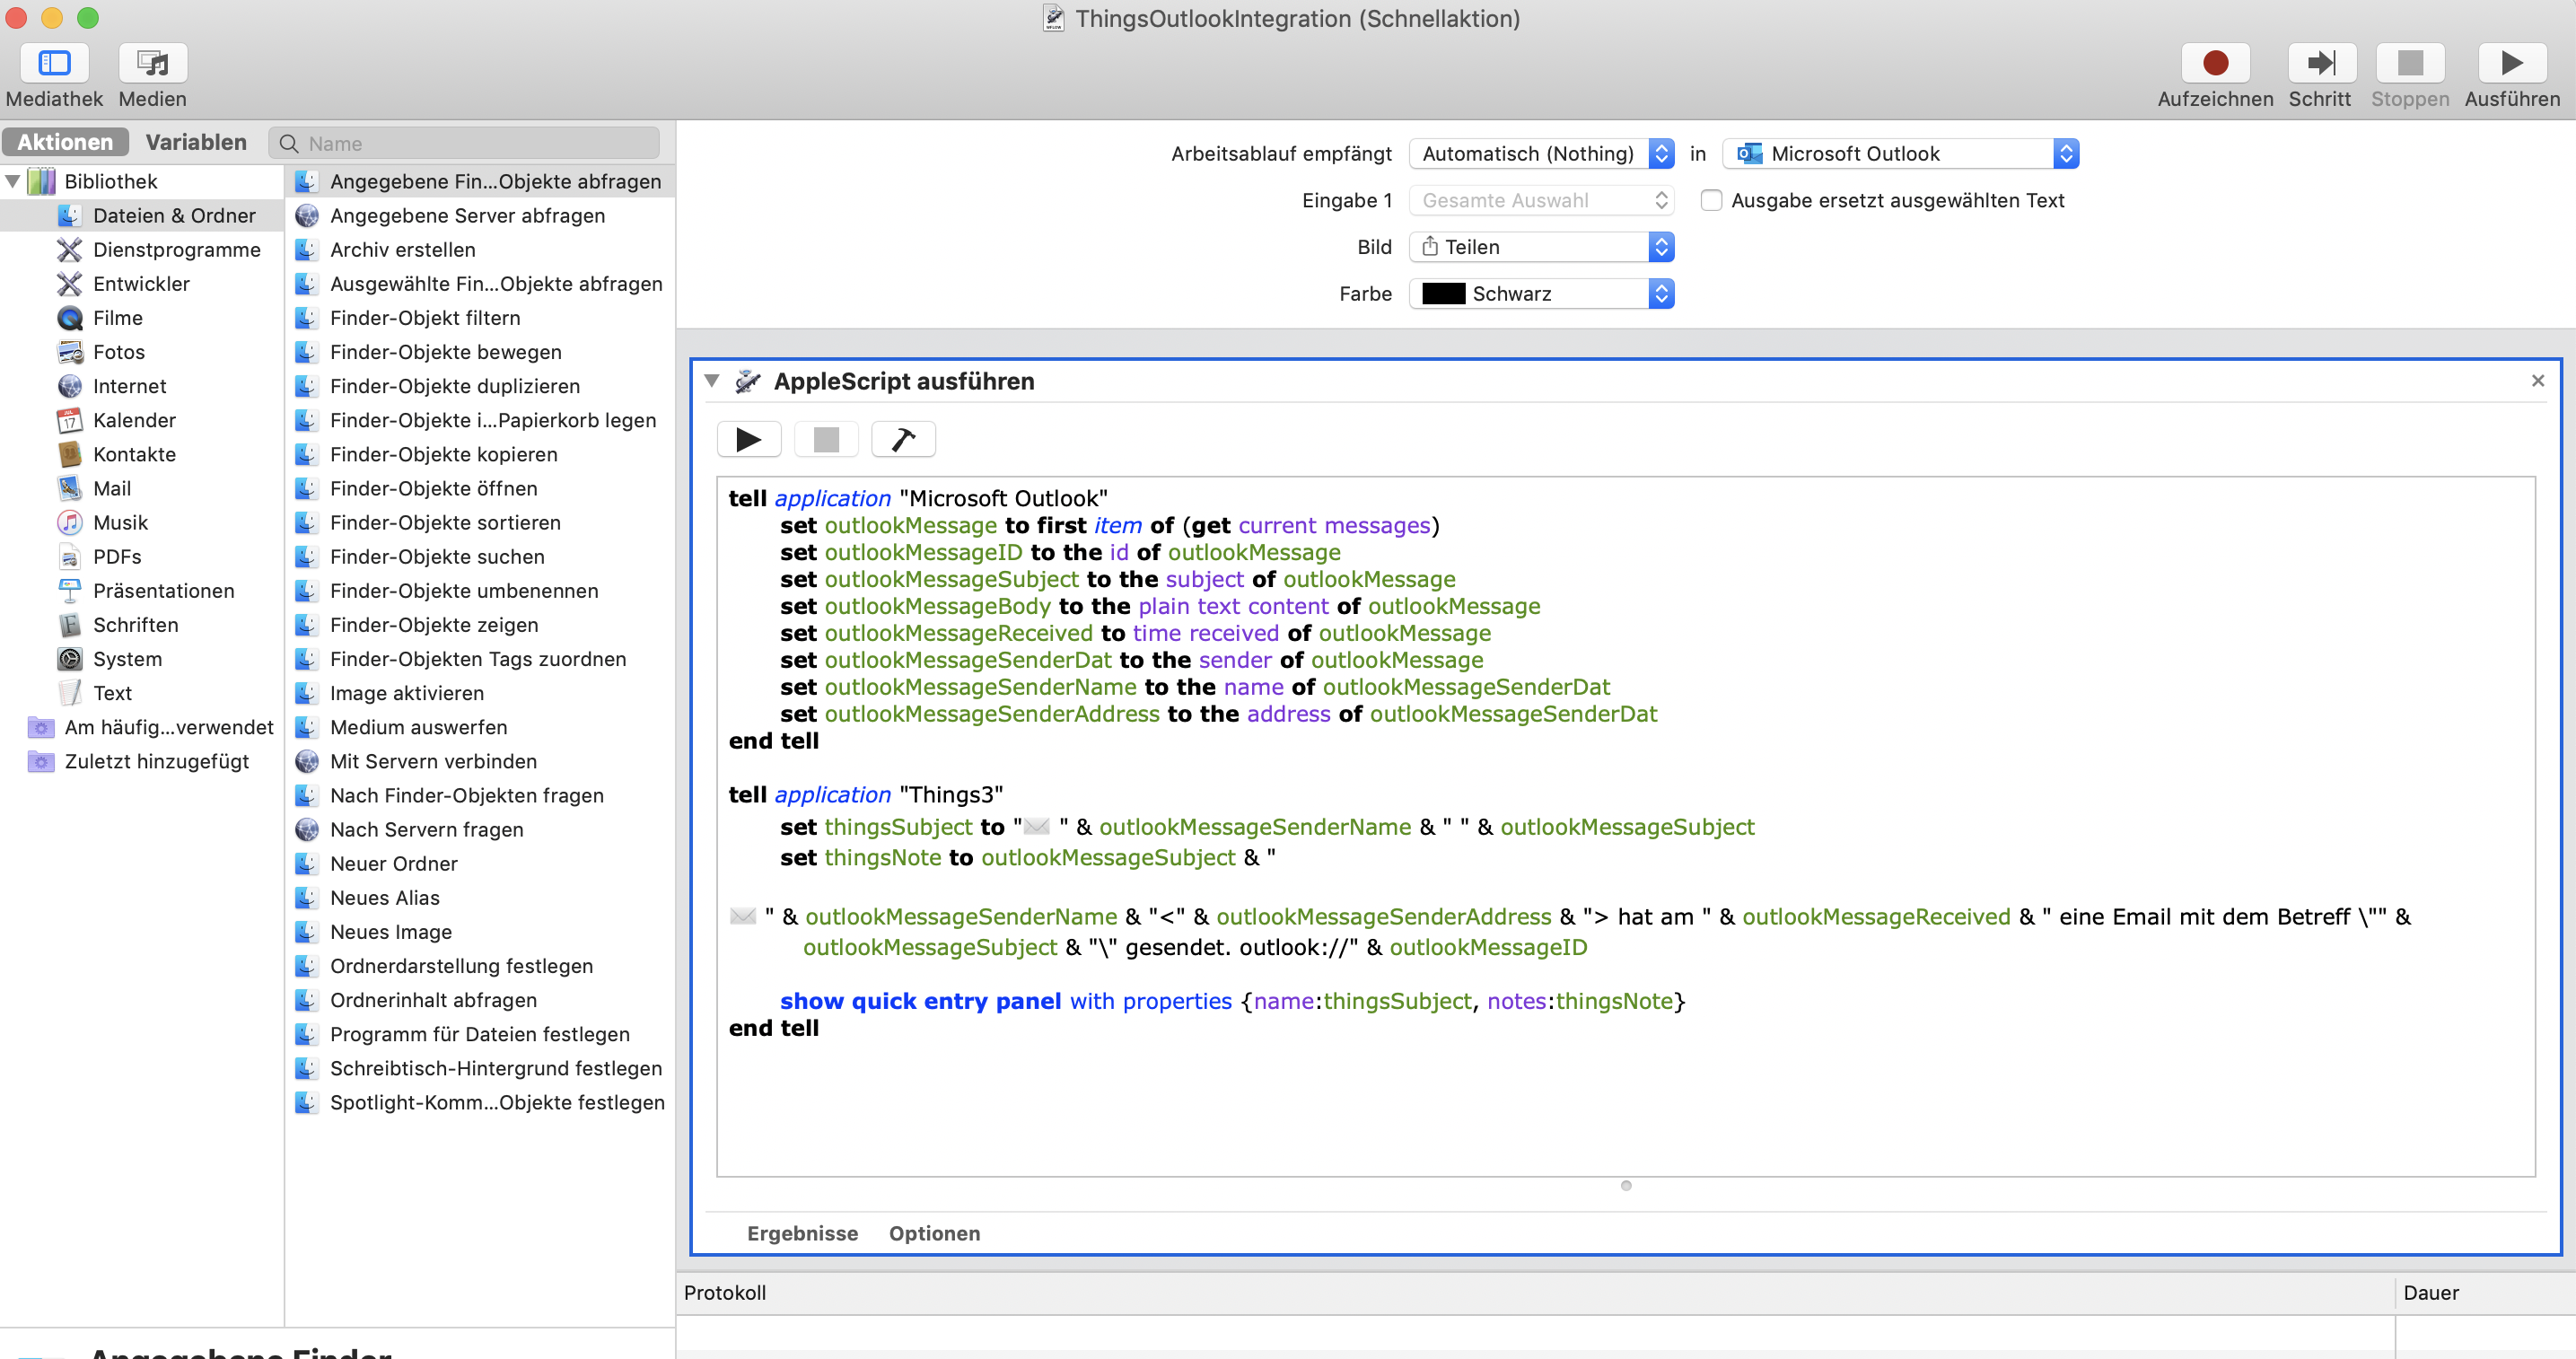Click the Name search field
The image size is (2576, 1359).
point(478,143)
